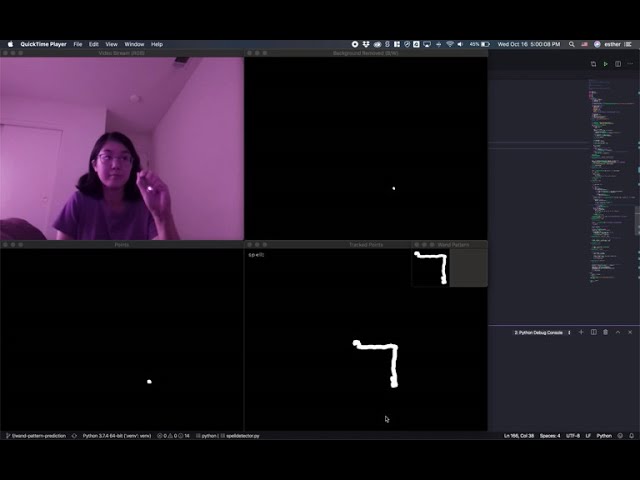Open the Window menu
This screenshot has width=640, height=480.
[x=133, y=44]
